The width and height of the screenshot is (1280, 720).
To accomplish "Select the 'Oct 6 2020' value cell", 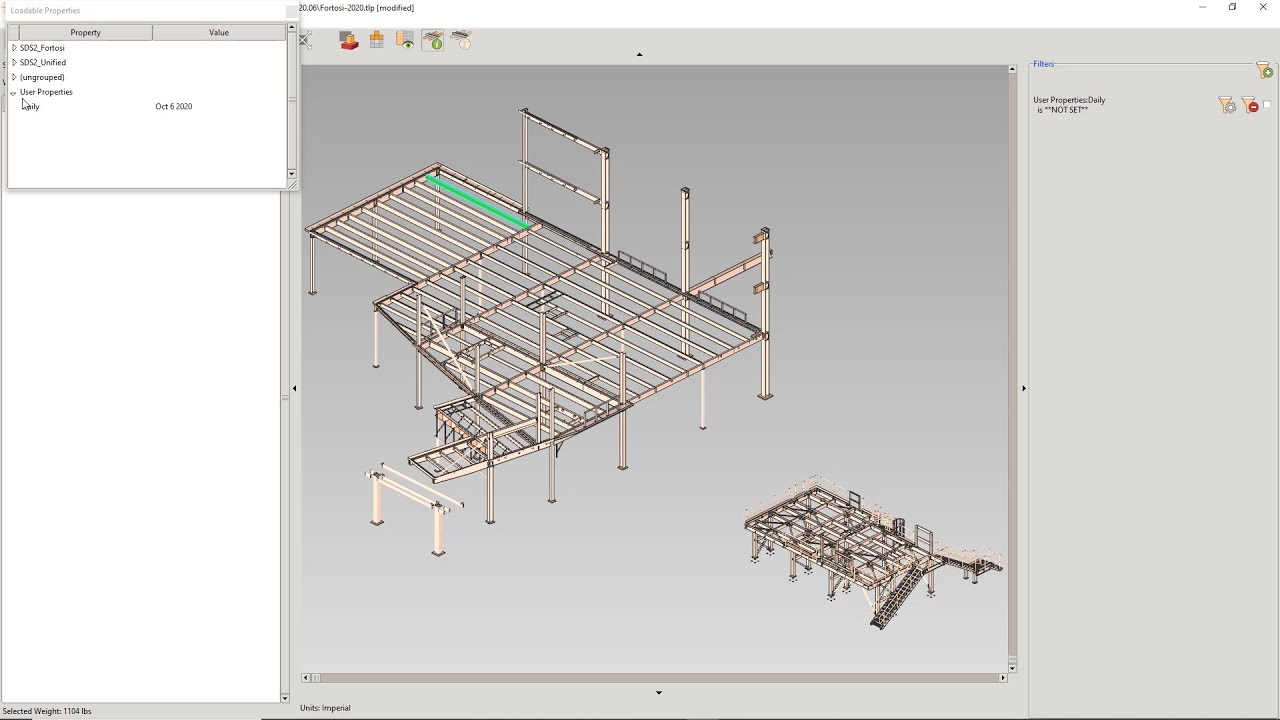I will [174, 106].
